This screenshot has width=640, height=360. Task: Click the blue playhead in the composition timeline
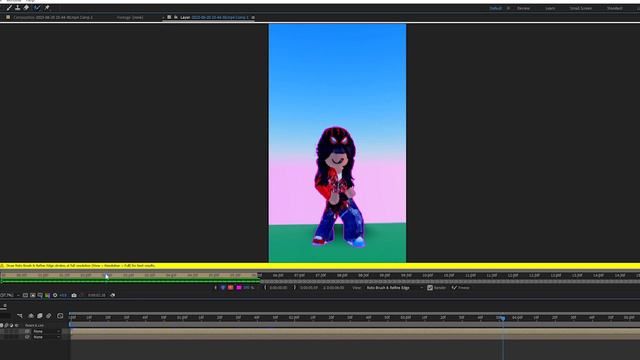tap(503, 318)
